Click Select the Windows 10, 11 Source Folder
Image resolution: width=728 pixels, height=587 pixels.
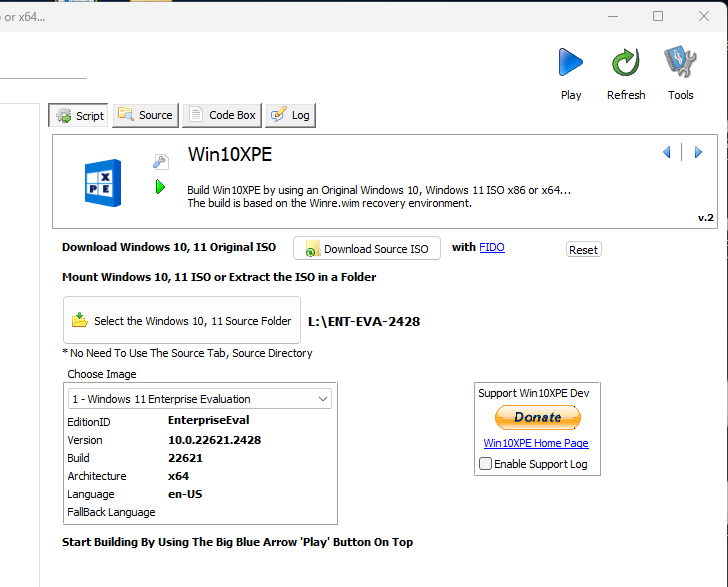pyautogui.click(x=182, y=320)
